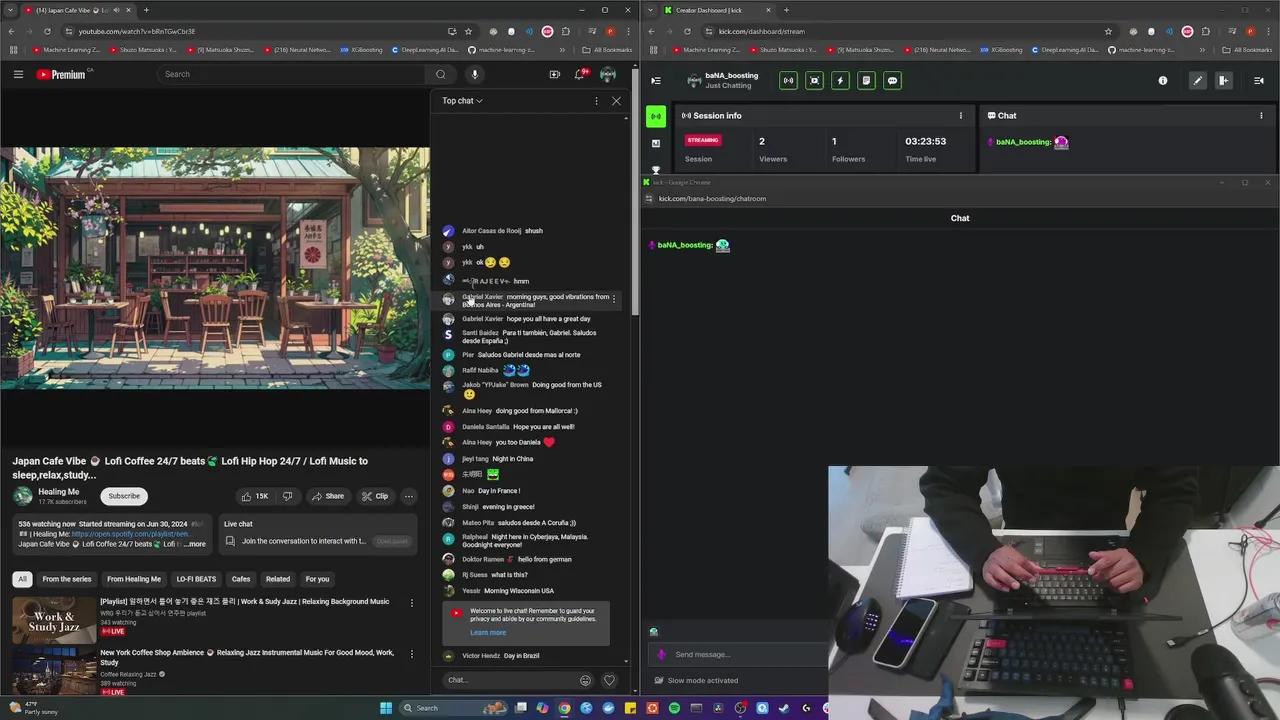
Task: Subscribe to the Healing Me channel
Action: coord(124,496)
